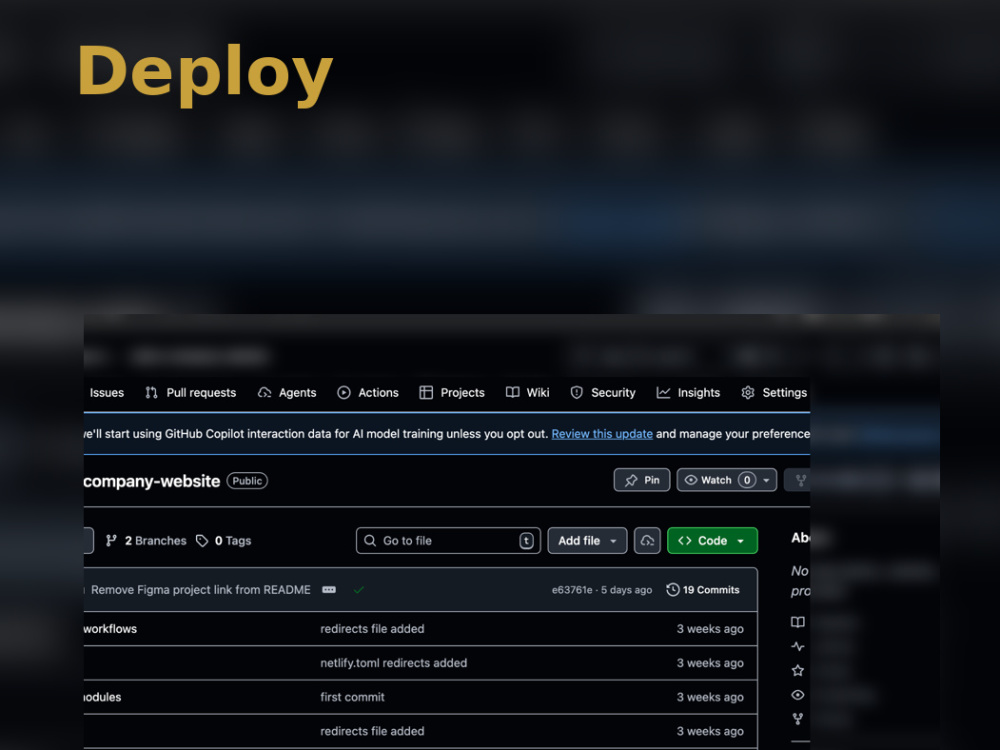This screenshot has width=1000, height=750.
Task: Open the workflows folder
Action: [x=110, y=629]
